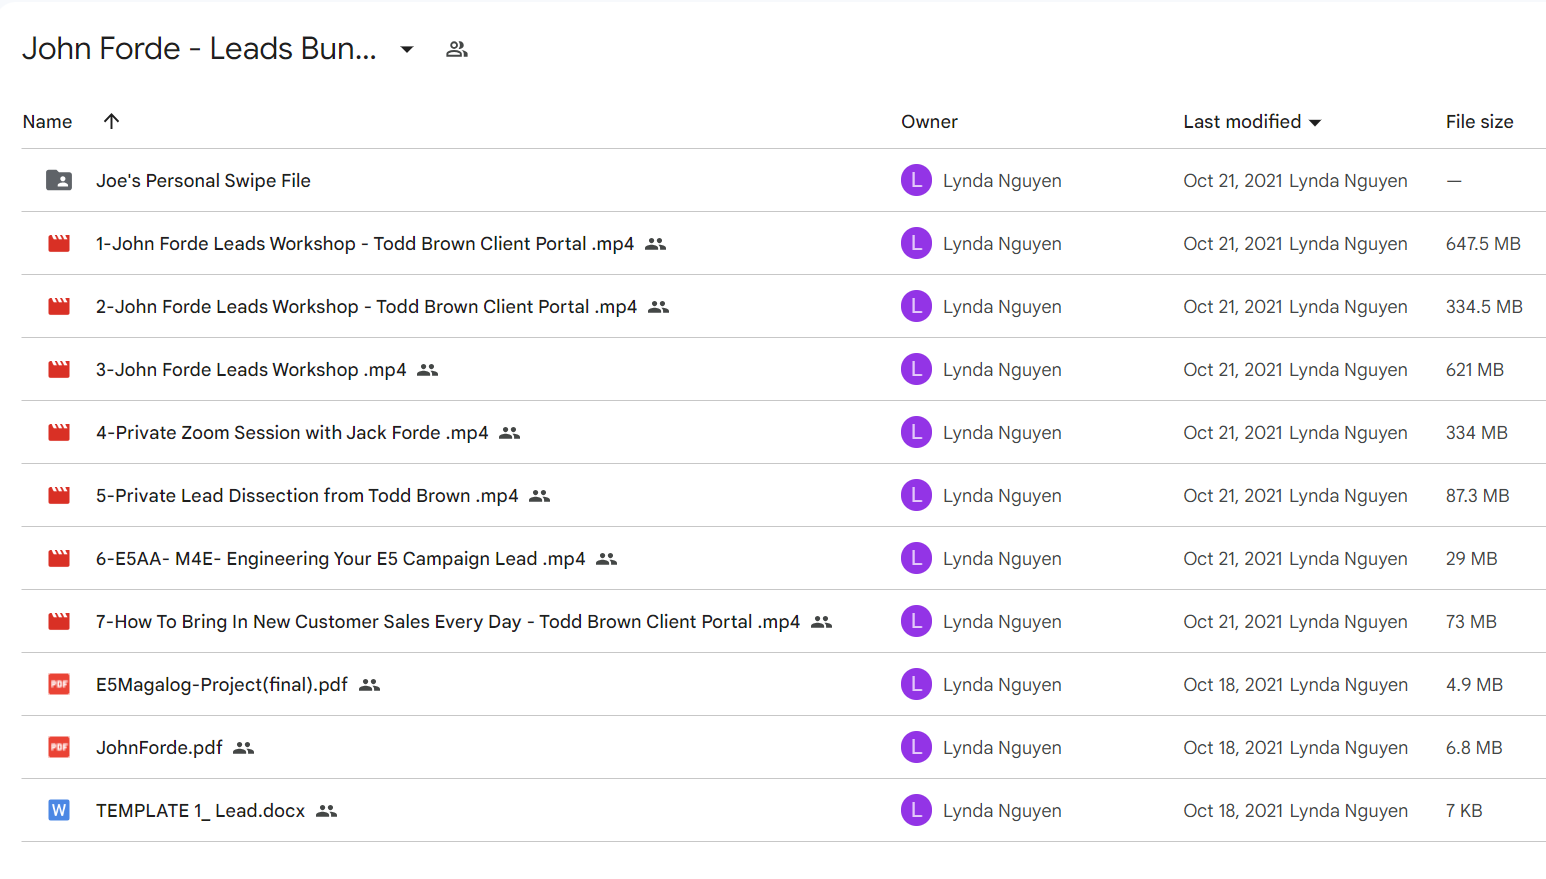Click the 29 MB file size value
This screenshot has width=1546, height=879.
tap(1472, 558)
